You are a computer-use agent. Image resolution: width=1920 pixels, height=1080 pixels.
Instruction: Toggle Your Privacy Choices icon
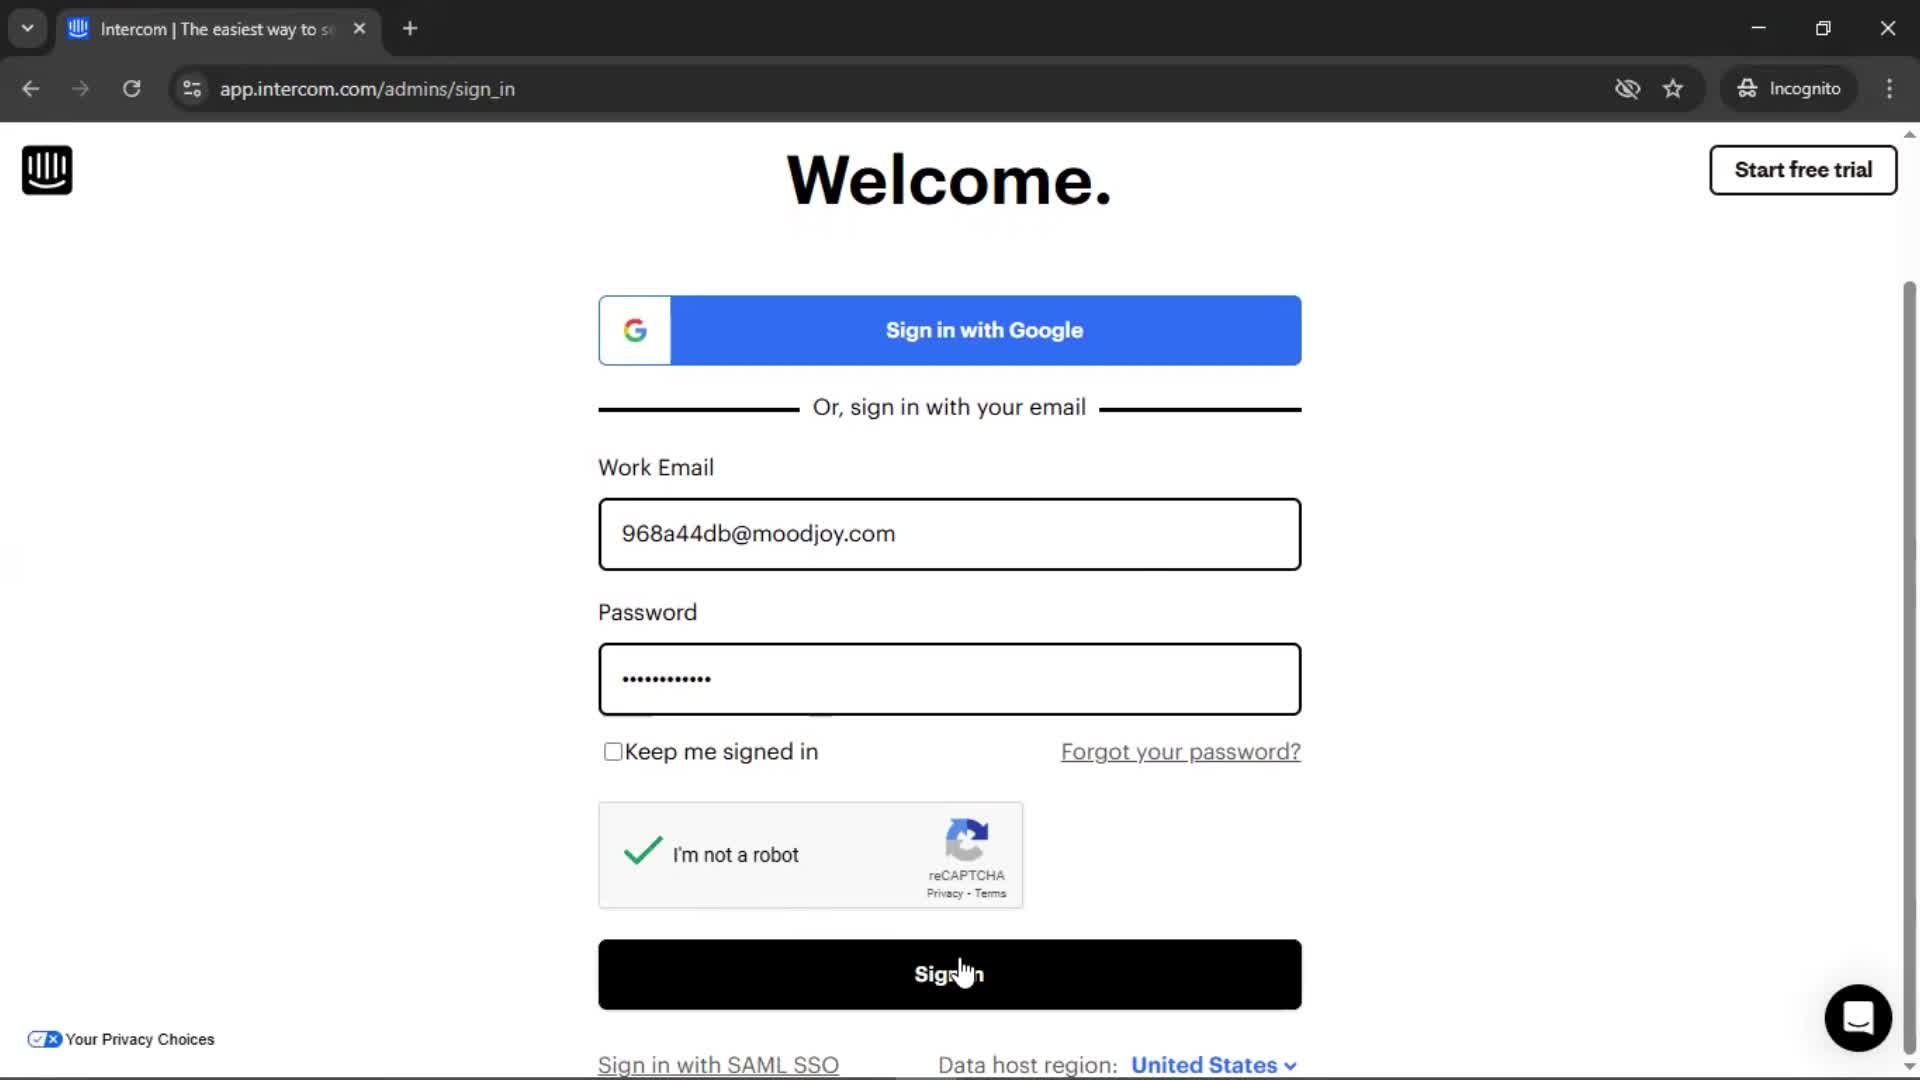pyautogui.click(x=44, y=1039)
